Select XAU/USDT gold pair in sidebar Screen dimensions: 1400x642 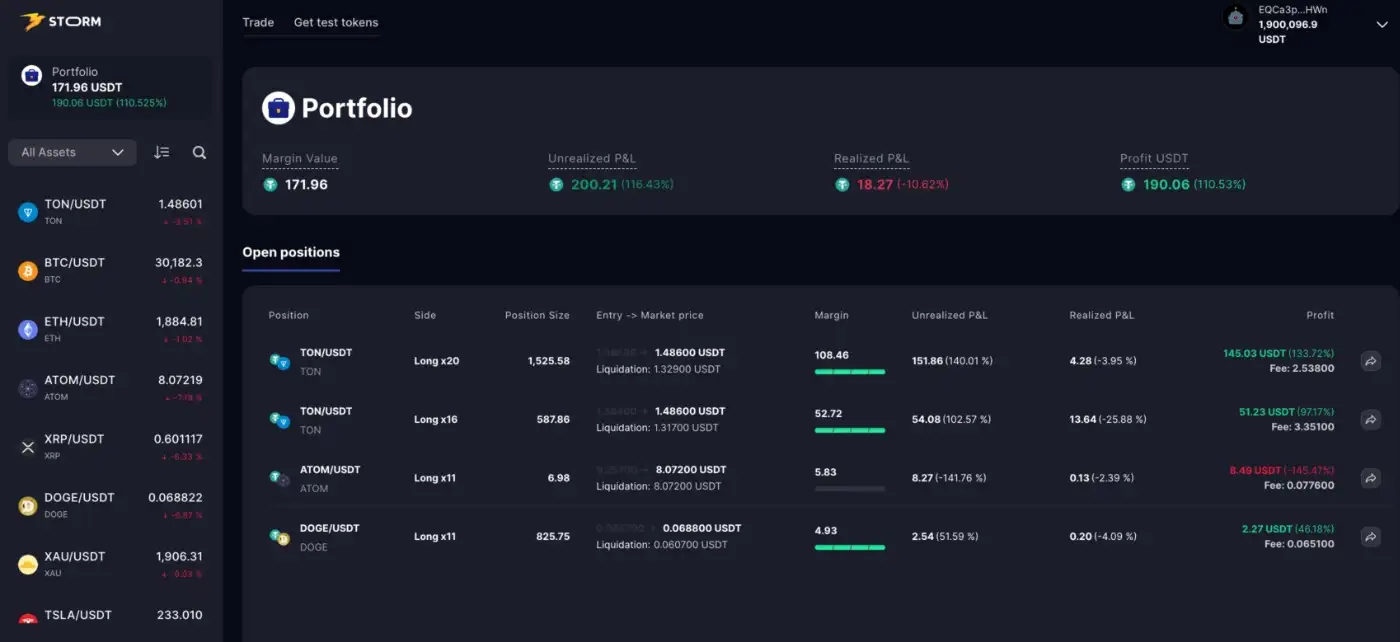pyautogui.click(x=110, y=563)
